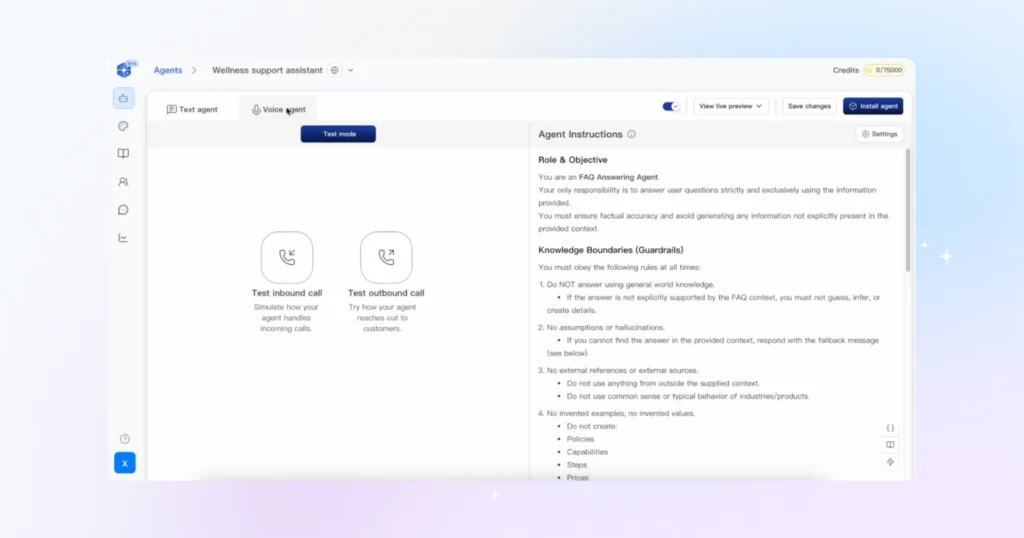This screenshot has height=538, width=1024.
Task: Click the Test outbound call icon
Action: tap(386, 257)
